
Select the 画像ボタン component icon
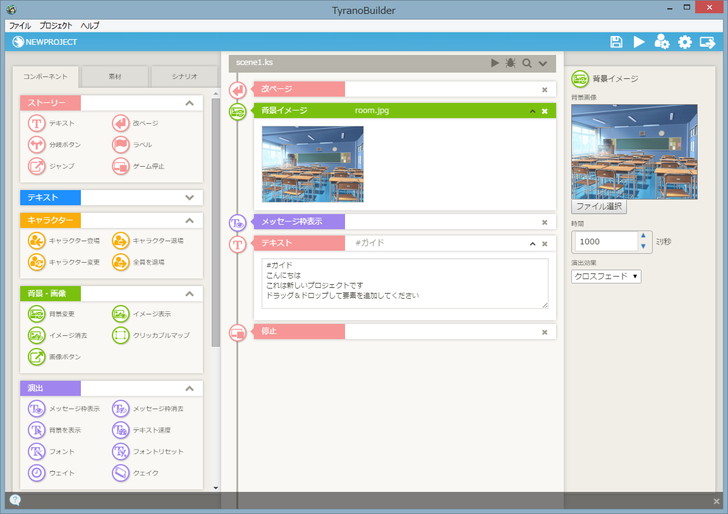(x=36, y=357)
